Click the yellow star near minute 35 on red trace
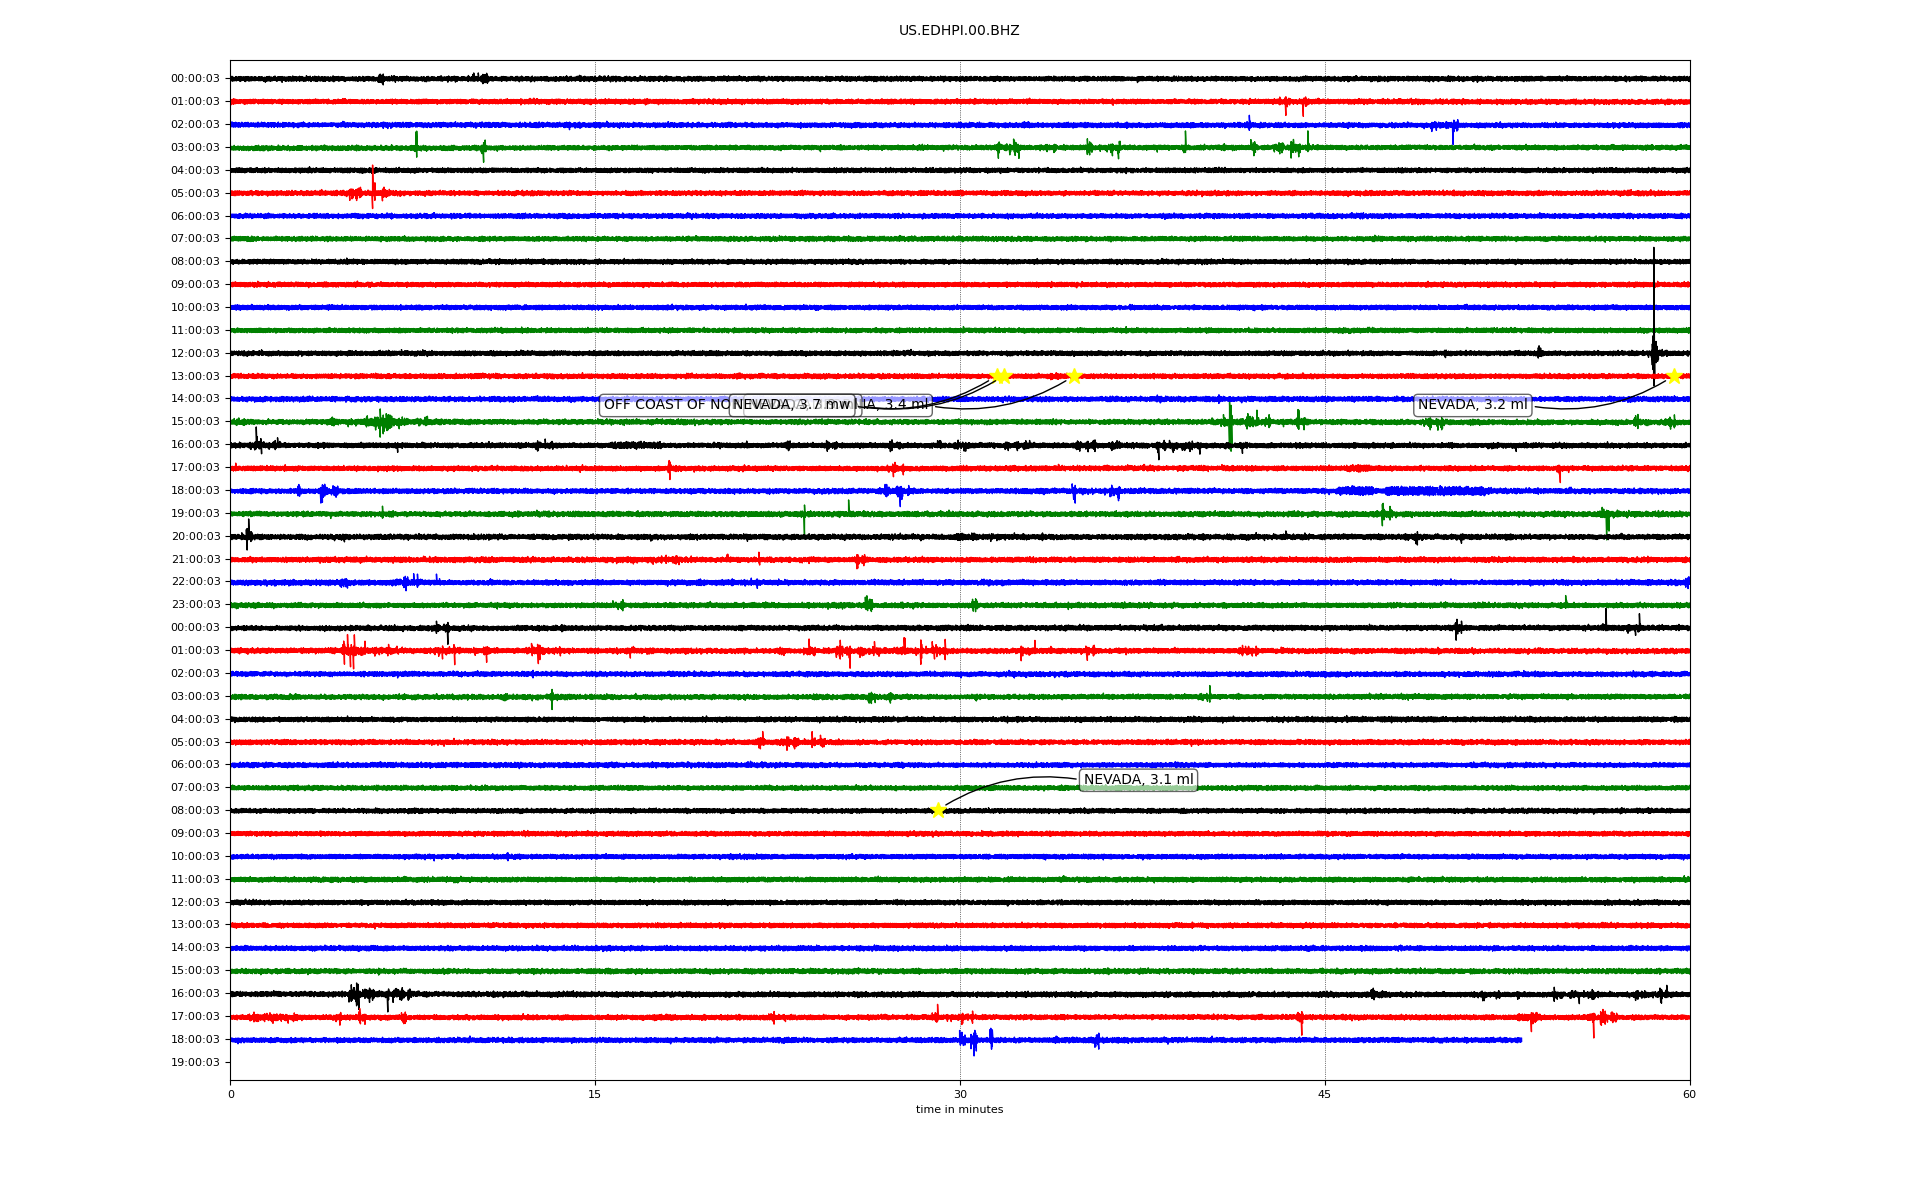The height and width of the screenshot is (1200, 1920). 1074,376
